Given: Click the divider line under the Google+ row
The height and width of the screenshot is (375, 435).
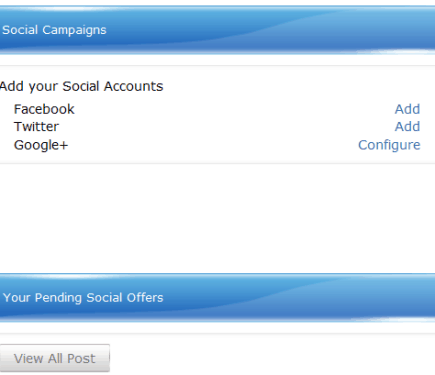Looking at the screenshot, I should click(217, 163).
